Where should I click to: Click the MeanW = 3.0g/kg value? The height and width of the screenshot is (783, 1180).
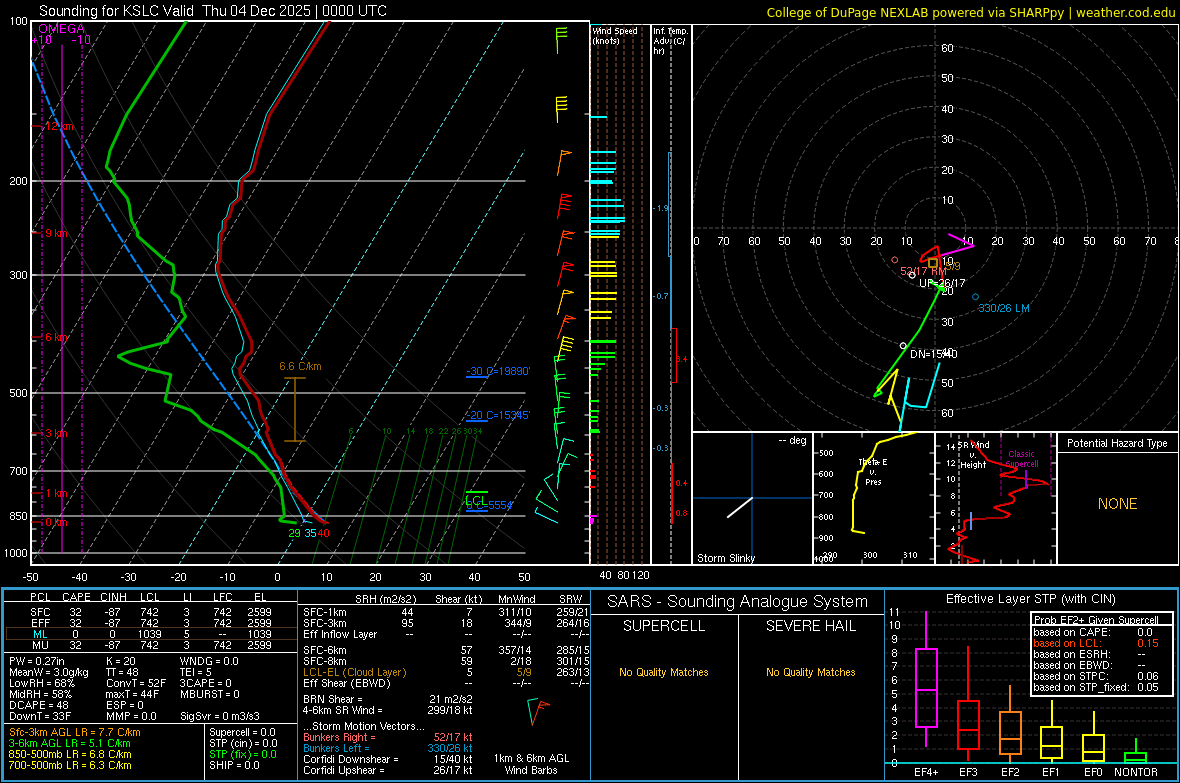(x=48, y=672)
